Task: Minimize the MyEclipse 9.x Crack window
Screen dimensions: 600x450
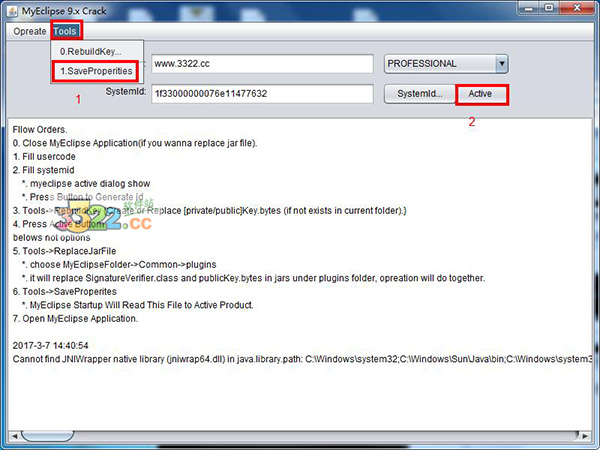Action: coord(529,8)
